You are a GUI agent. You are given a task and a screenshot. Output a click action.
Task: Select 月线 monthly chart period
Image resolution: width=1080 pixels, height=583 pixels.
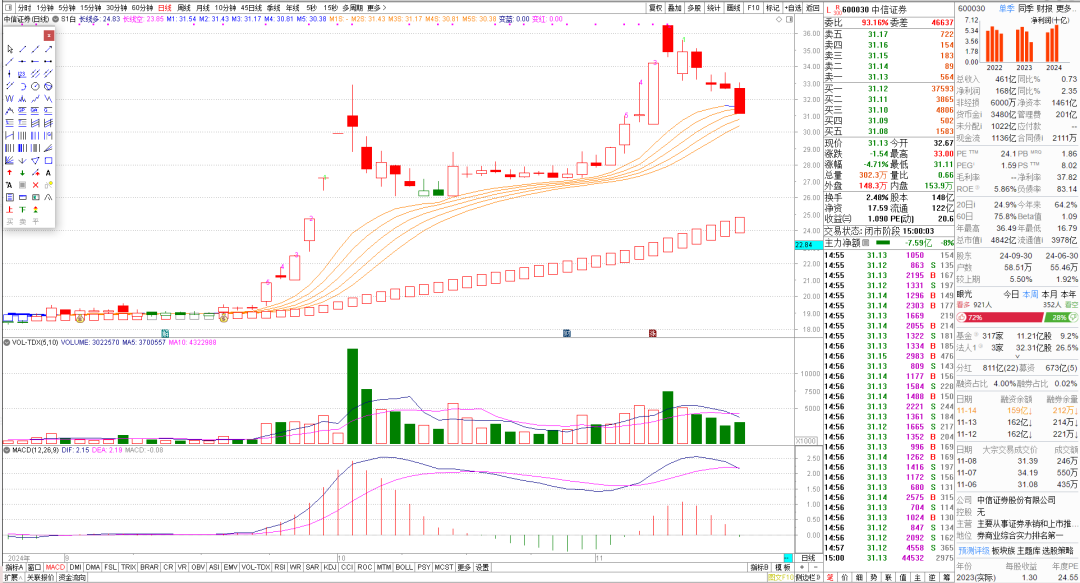[202, 8]
